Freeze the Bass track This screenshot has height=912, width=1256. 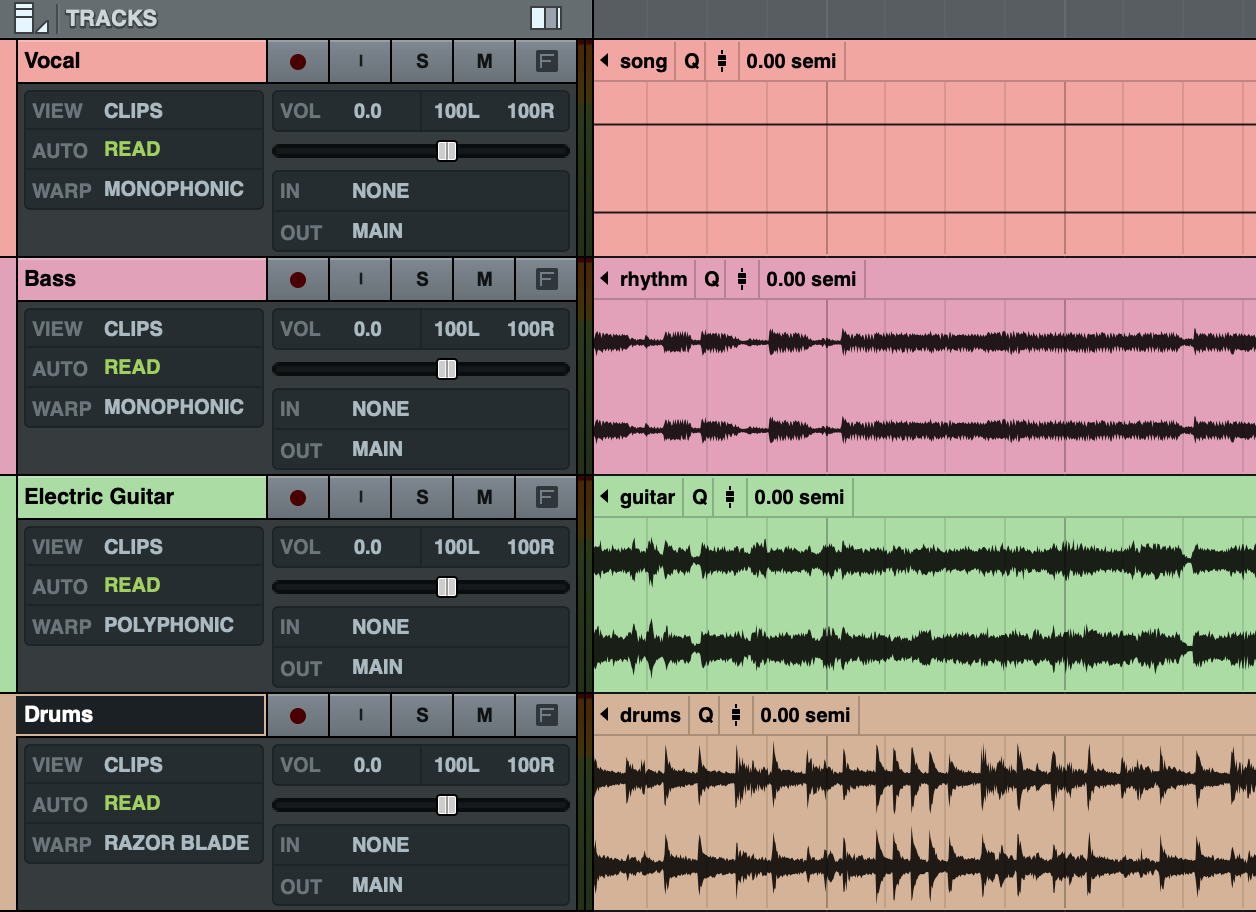point(546,279)
